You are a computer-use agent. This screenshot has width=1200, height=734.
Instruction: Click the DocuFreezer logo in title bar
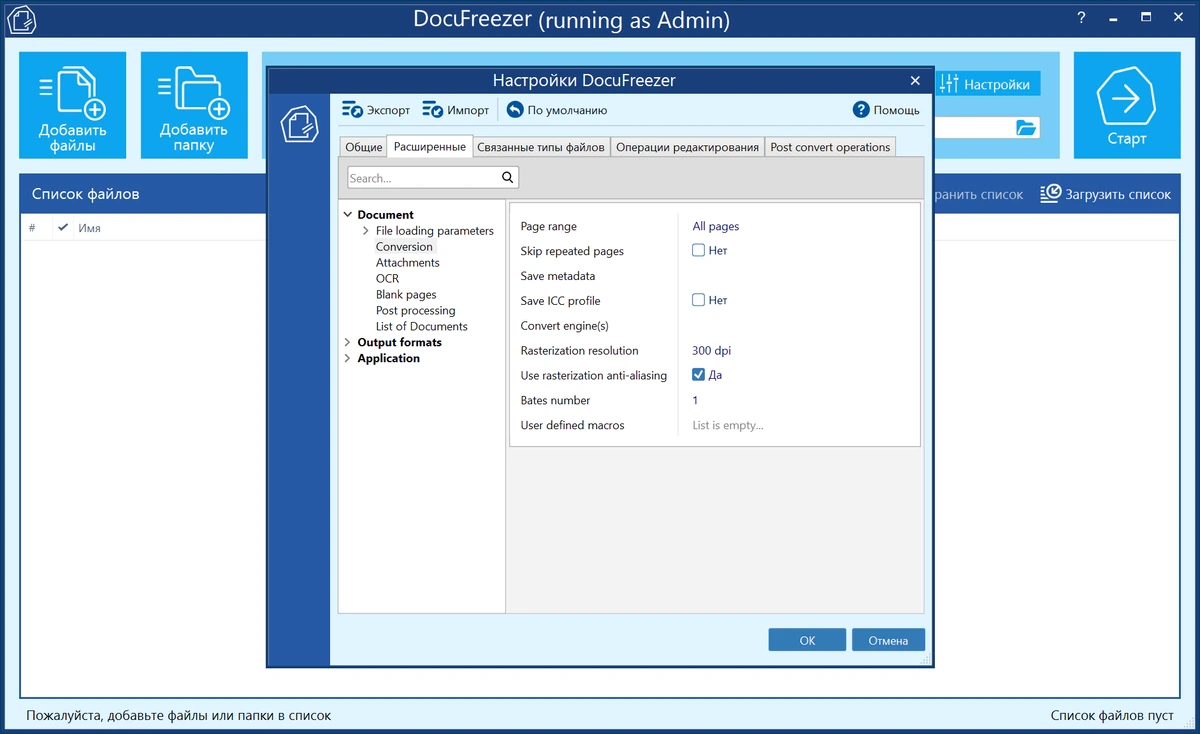(x=23, y=20)
